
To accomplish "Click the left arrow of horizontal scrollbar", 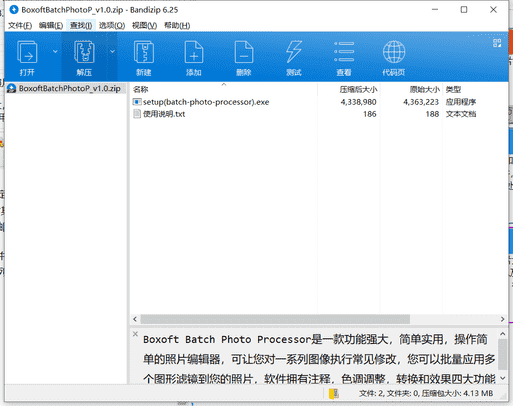I will pos(135,319).
